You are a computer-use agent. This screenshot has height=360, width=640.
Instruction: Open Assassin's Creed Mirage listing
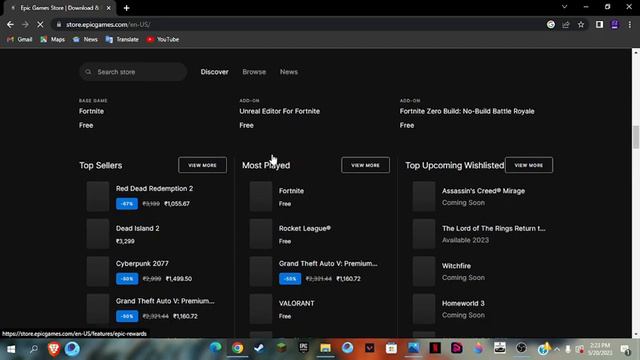(x=483, y=191)
